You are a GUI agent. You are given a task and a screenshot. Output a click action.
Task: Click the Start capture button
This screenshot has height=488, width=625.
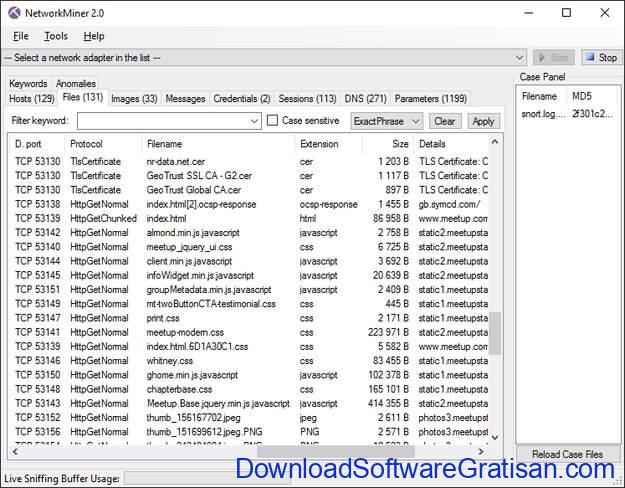554,58
